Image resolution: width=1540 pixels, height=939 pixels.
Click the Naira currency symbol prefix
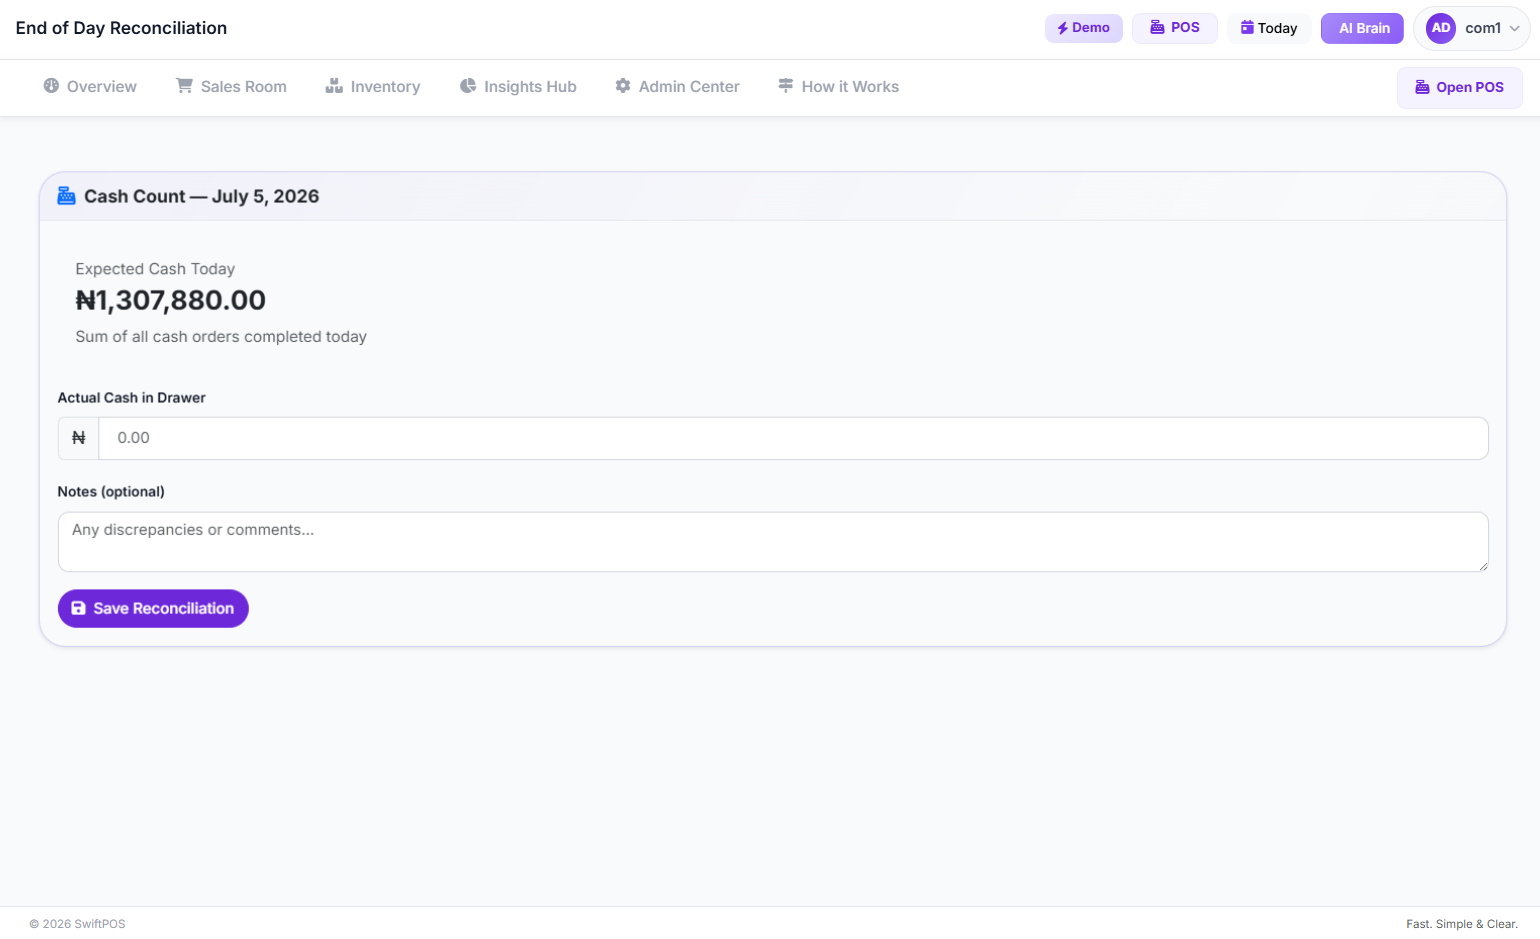pos(79,438)
